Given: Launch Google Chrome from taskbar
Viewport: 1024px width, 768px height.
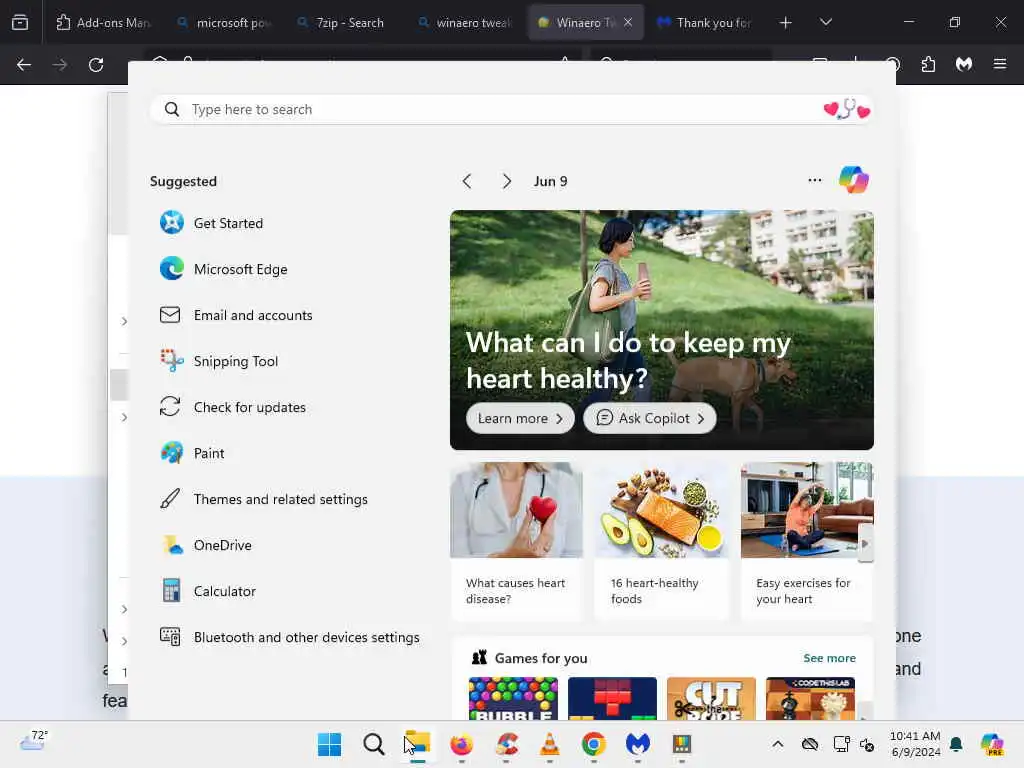Looking at the screenshot, I should coord(594,744).
